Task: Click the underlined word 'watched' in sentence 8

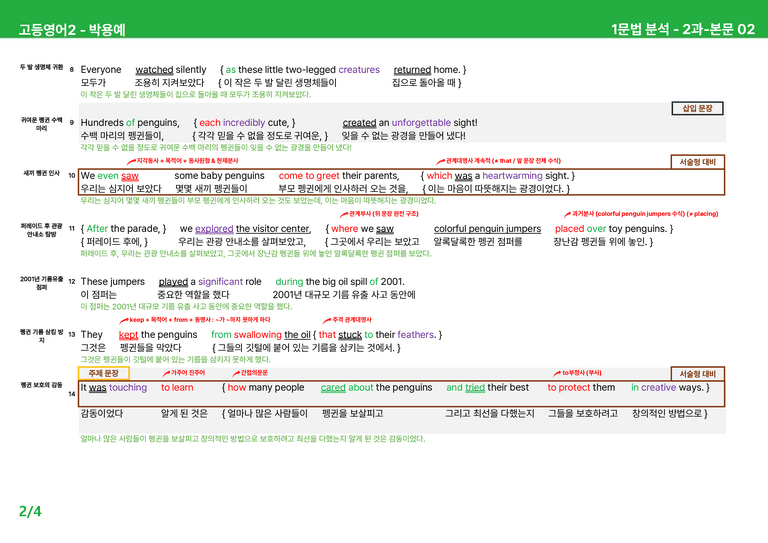Action: click(154, 70)
